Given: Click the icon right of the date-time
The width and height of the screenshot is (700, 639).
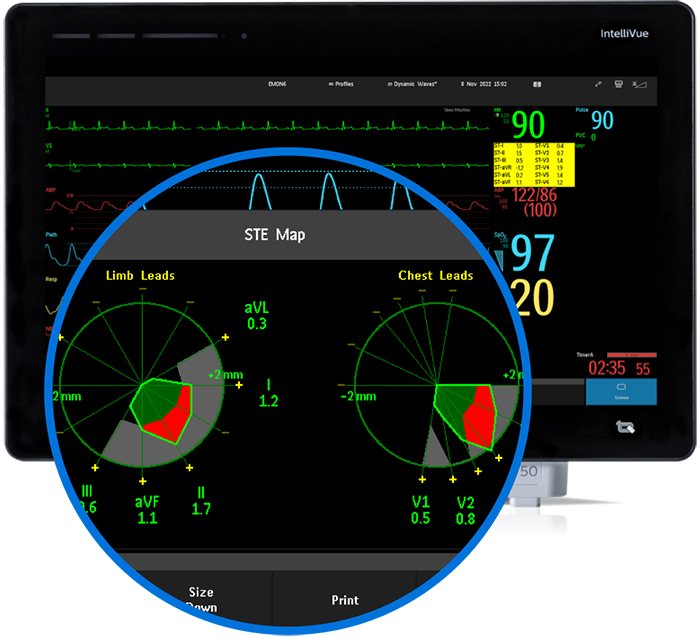Looking at the screenshot, I should pyautogui.click(x=537, y=85).
